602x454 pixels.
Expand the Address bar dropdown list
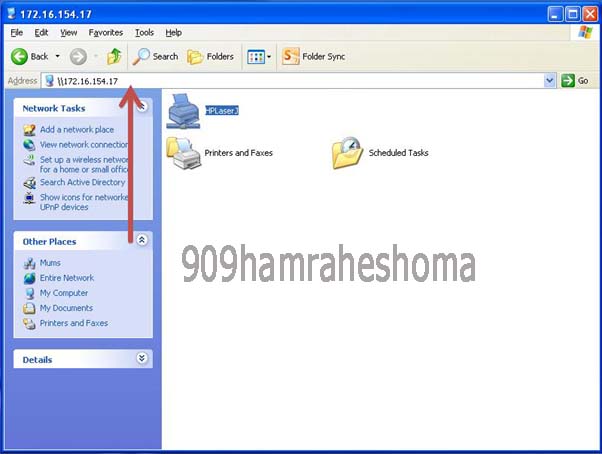point(550,81)
